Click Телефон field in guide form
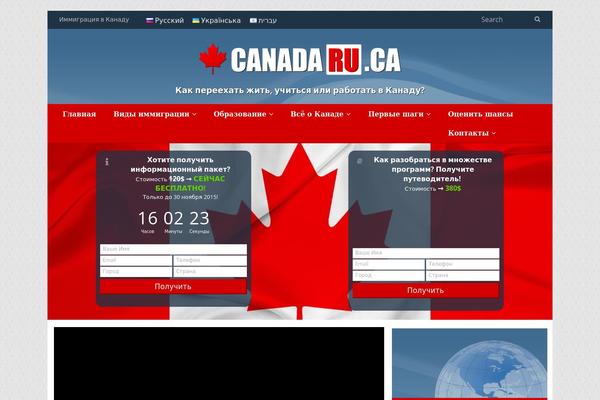 click(463, 264)
